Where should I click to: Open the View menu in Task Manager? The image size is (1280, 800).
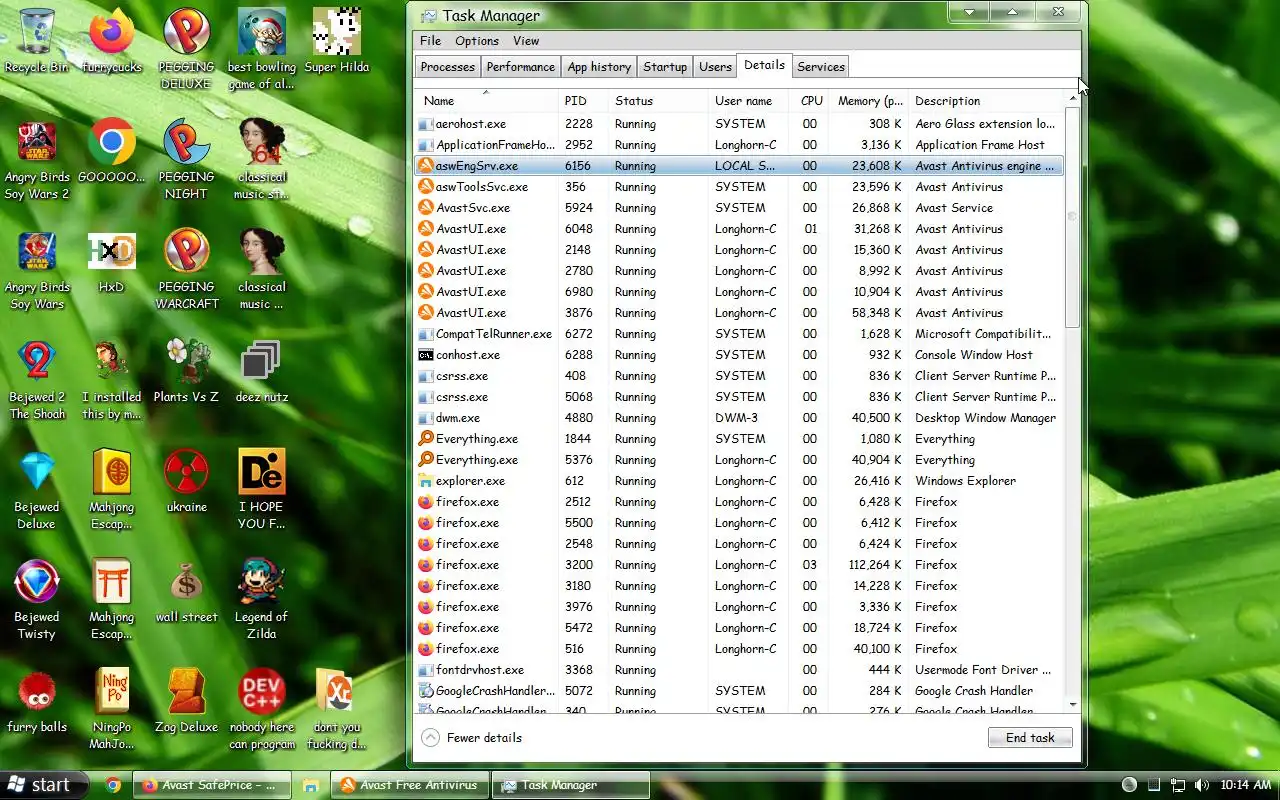[526, 41]
